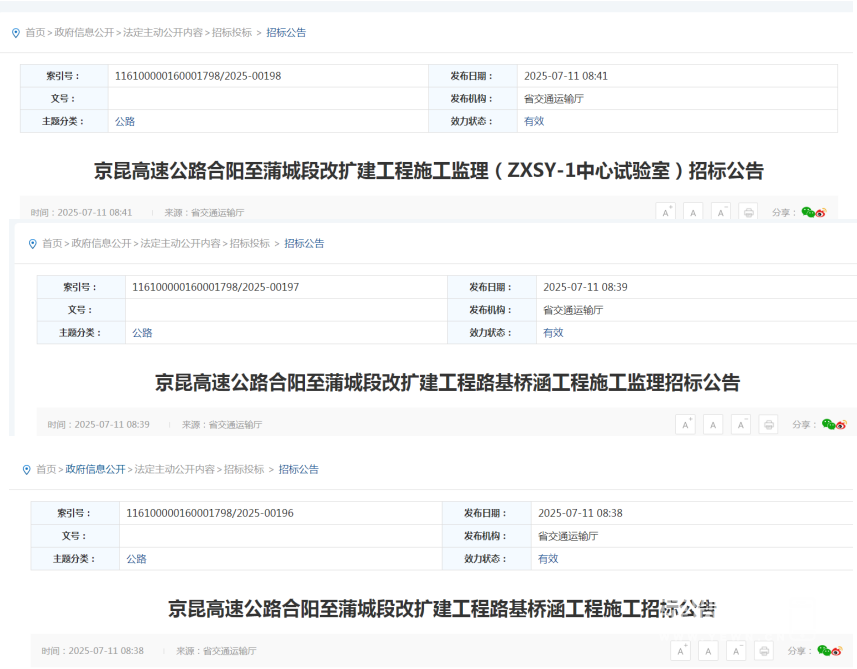
Task: Go to 招标公告 breadcrumb in middle notice
Action: click(304, 243)
